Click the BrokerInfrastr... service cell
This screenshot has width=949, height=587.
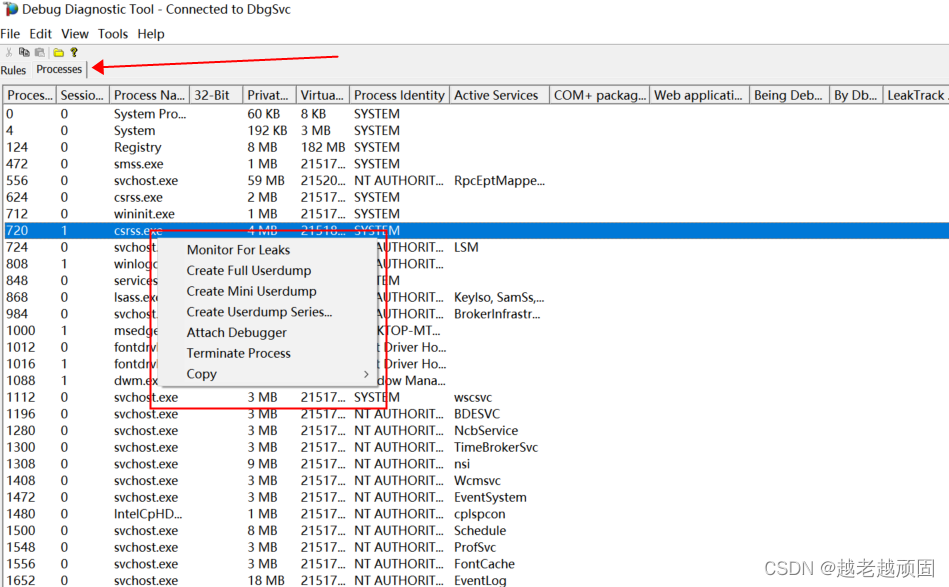pos(497,313)
